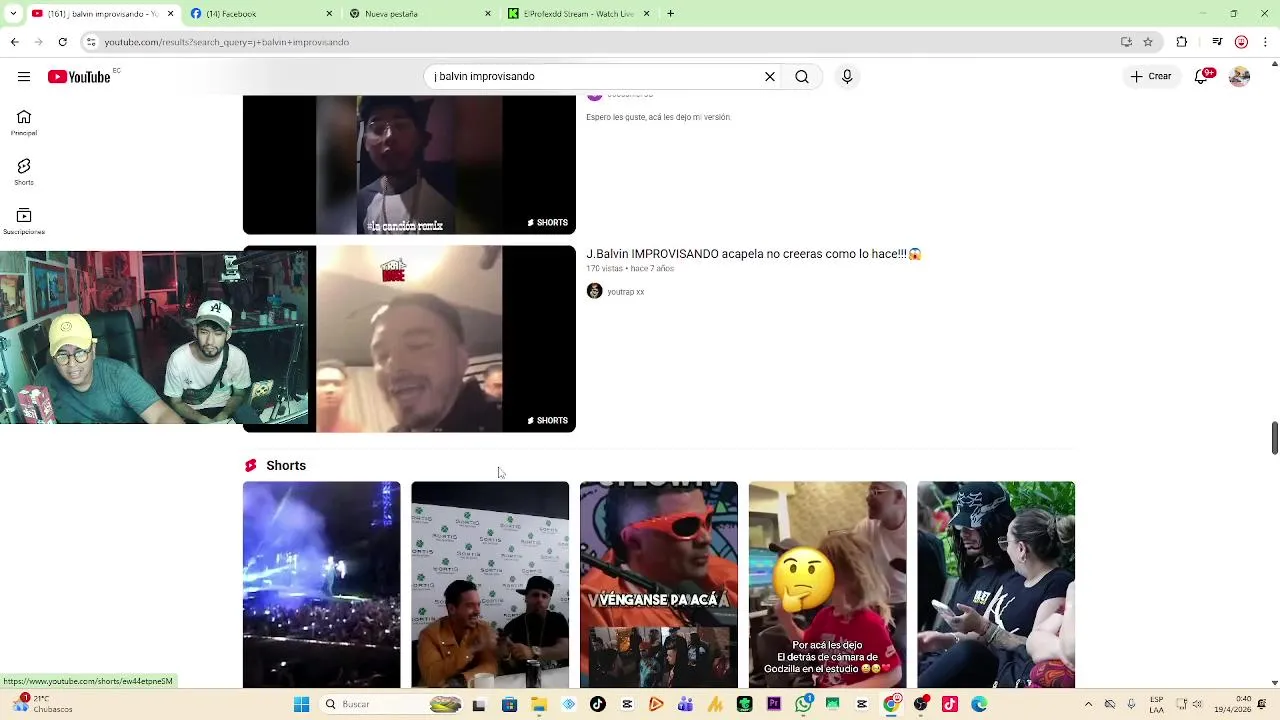
Task: Play the J.Balvin IMPROVISANDO video thumbnail
Action: 409,339
